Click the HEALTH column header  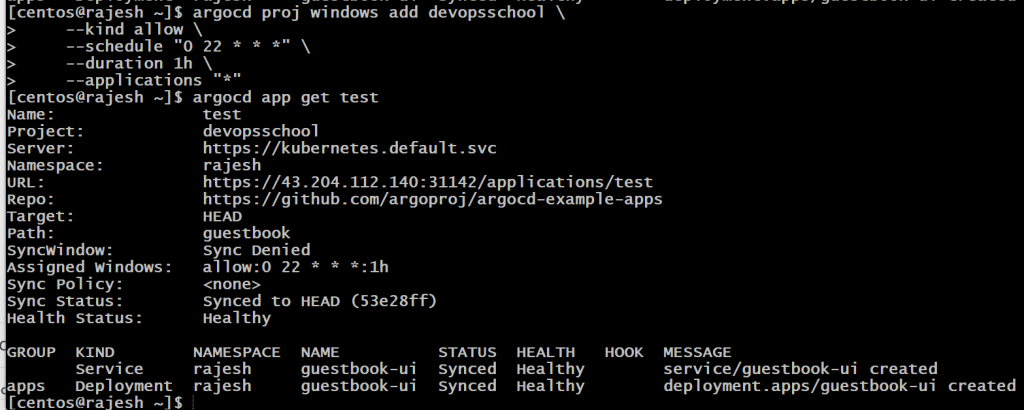coord(545,352)
